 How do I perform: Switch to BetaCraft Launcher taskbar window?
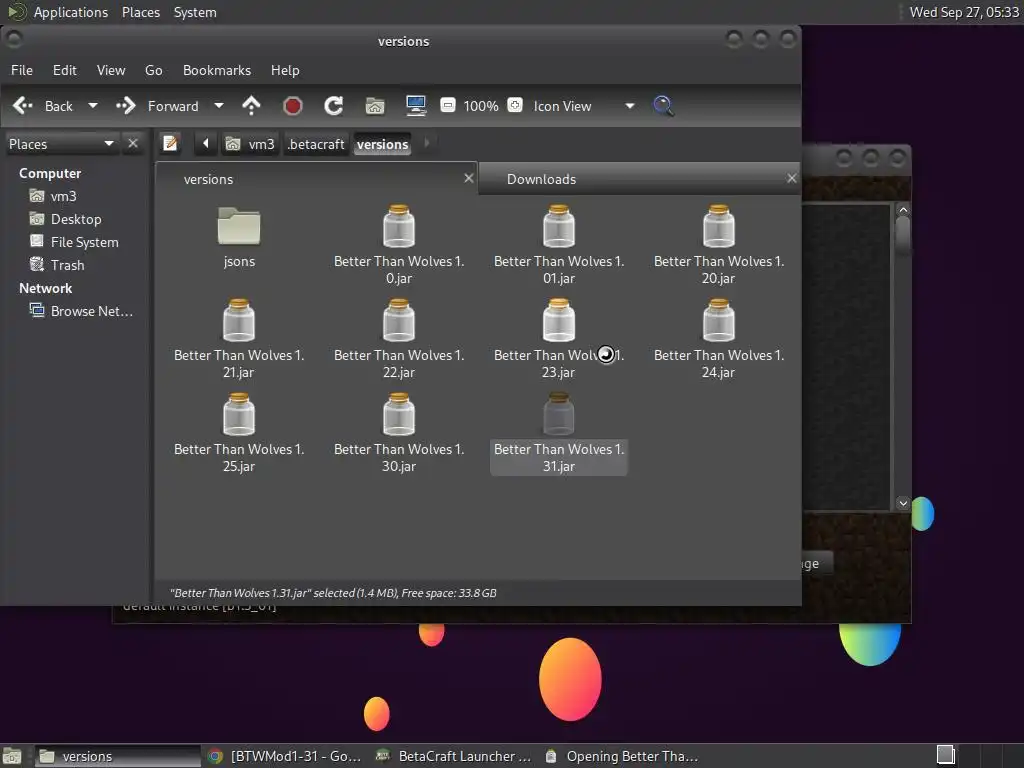click(455, 756)
